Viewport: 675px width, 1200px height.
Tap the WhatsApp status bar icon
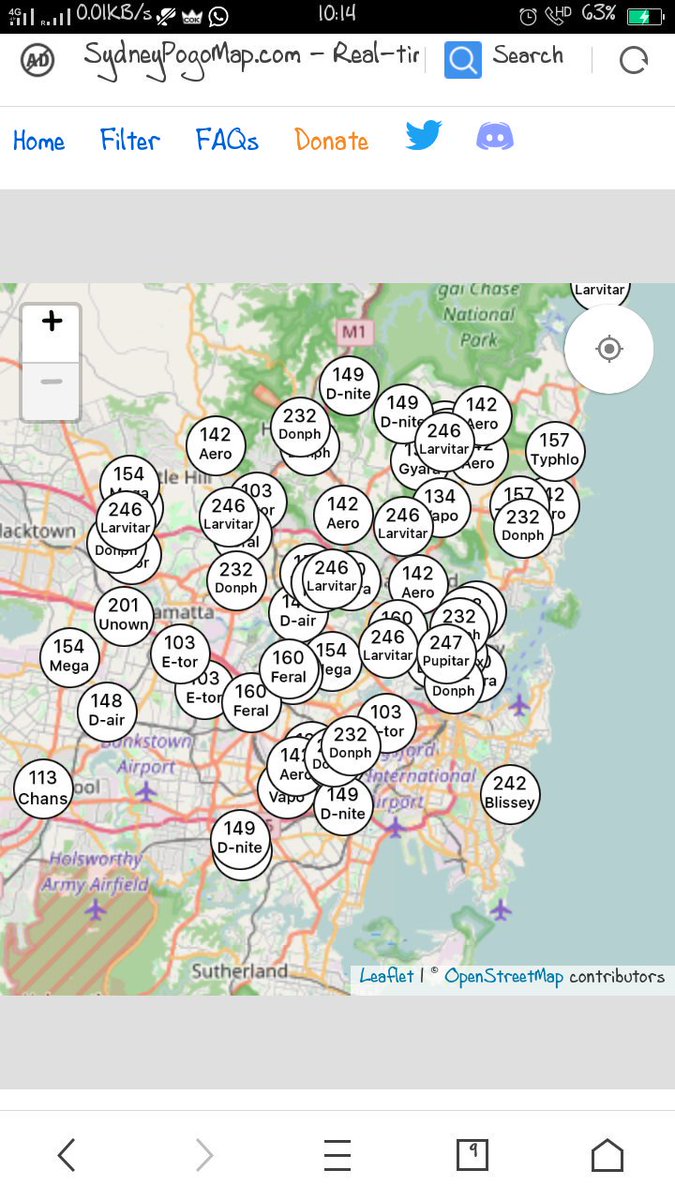coord(217,15)
